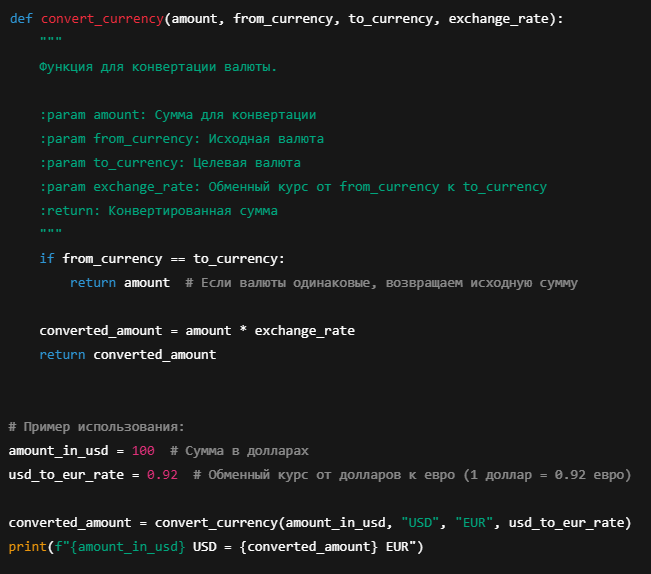The height and width of the screenshot is (574, 651).
Task: Click 'return amount' statement
Action: [x=120, y=283]
